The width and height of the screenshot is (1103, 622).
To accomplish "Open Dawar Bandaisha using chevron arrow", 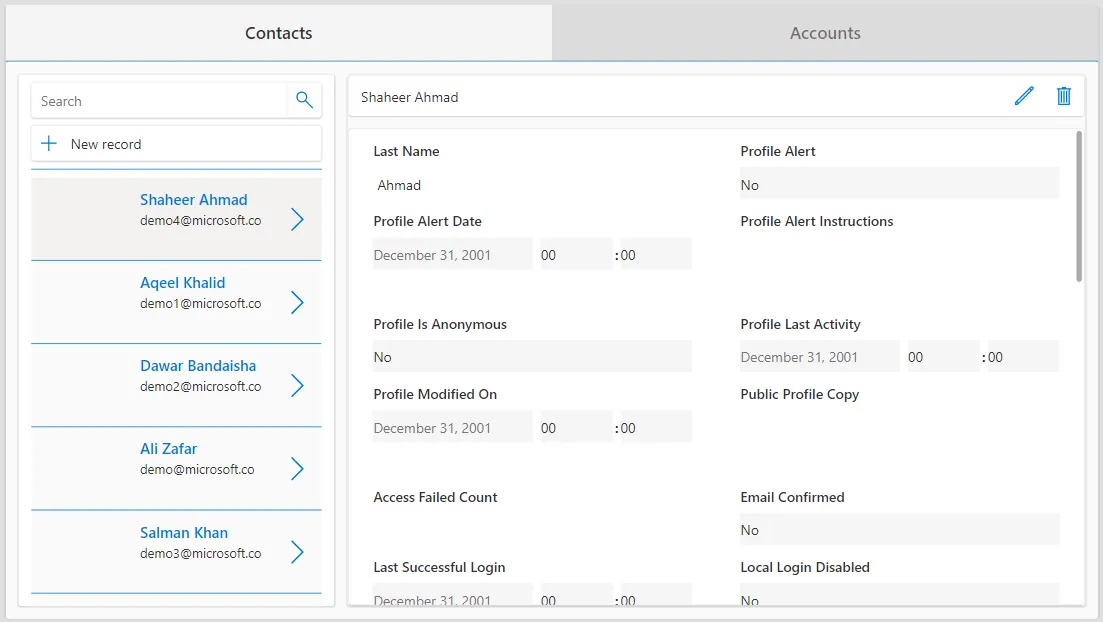I will [298, 386].
